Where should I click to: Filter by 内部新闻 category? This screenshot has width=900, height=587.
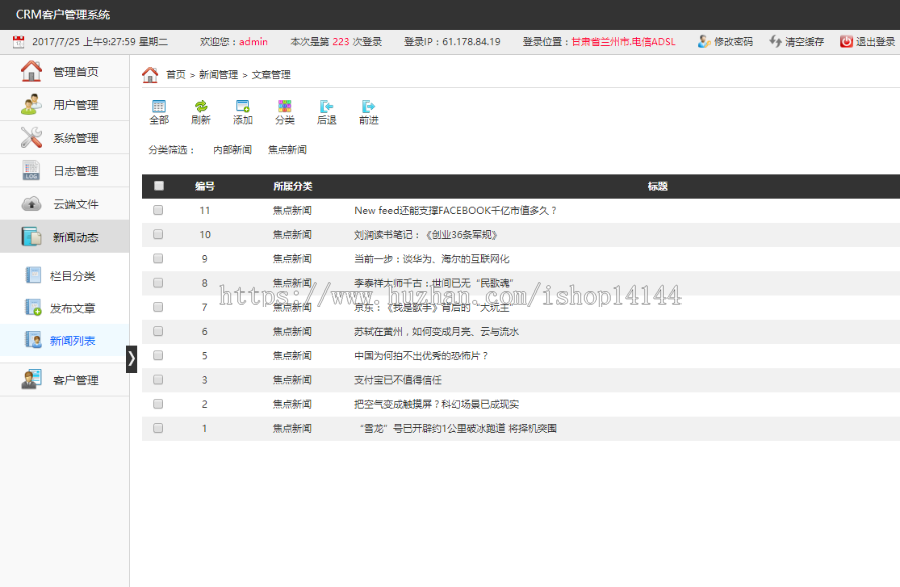click(232, 150)
